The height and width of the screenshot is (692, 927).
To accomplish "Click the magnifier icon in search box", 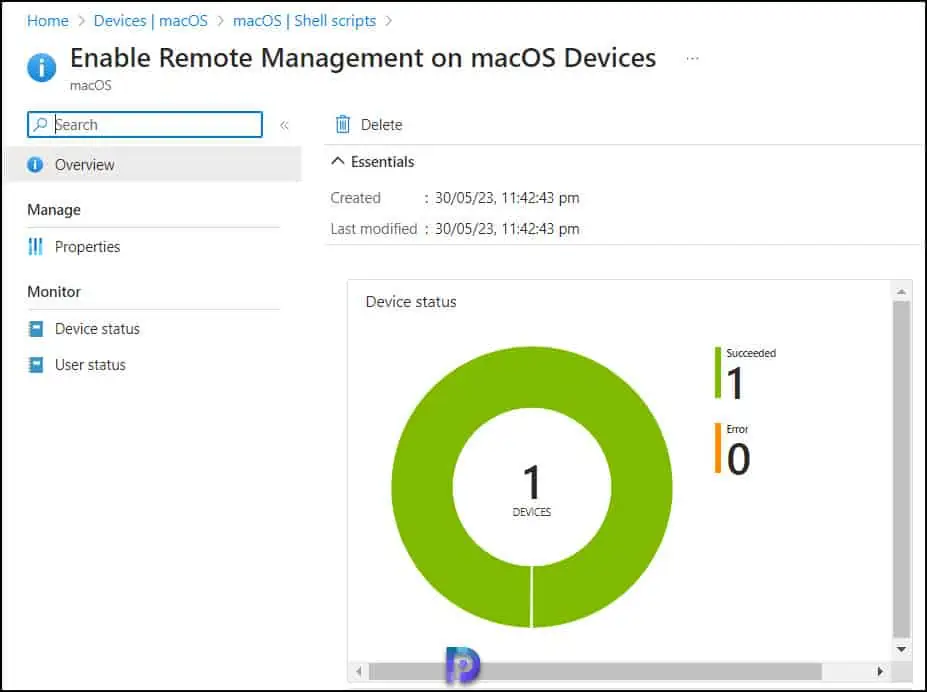I will [x=40, y=124].
